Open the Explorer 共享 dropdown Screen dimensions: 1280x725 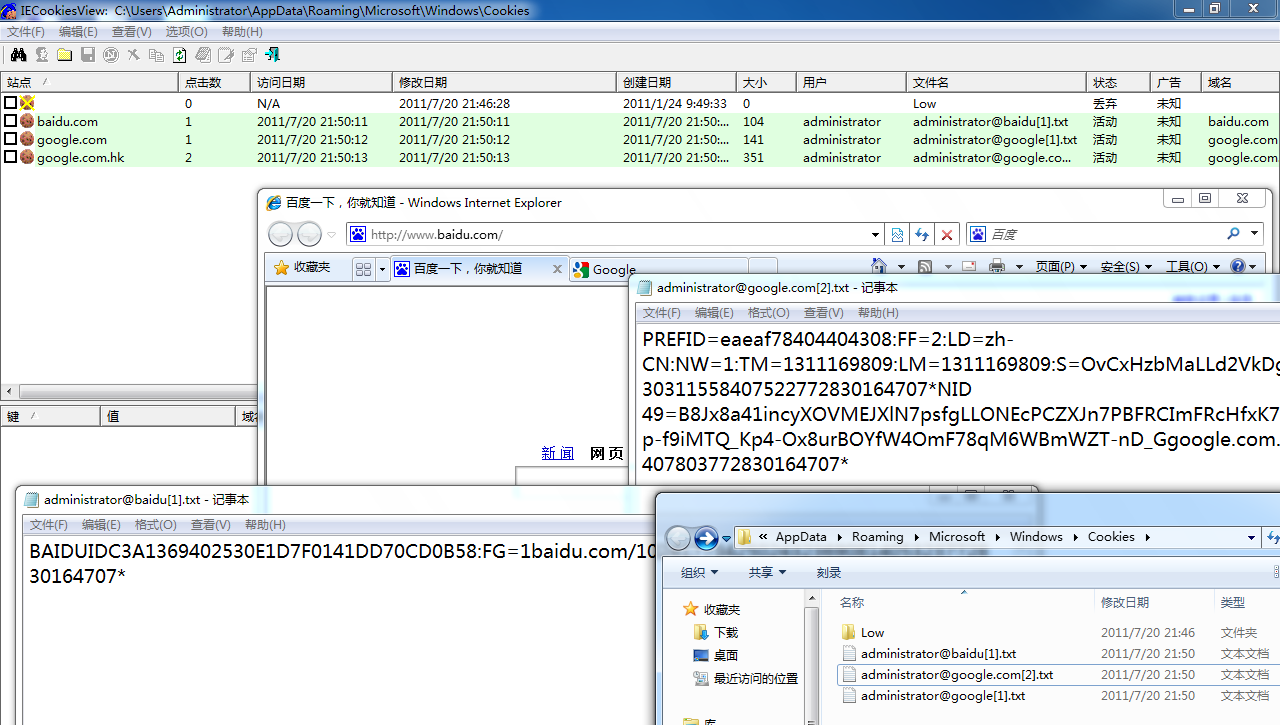(767, 573)
